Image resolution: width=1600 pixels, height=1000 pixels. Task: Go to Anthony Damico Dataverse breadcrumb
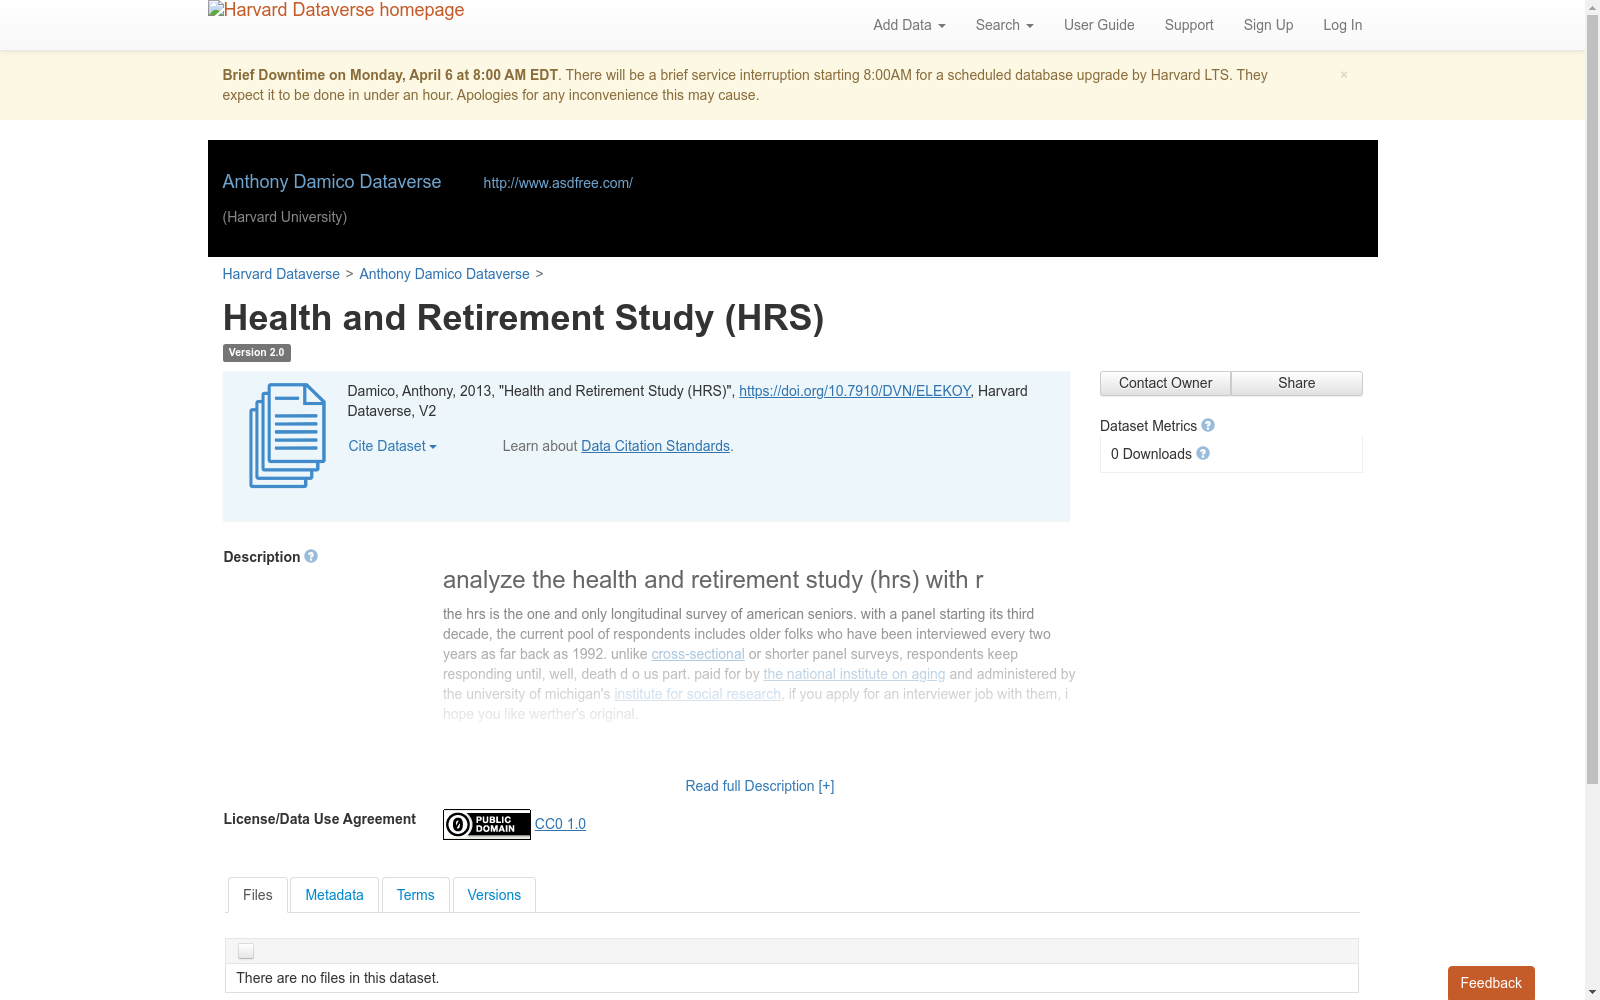(x=444, y=274)
